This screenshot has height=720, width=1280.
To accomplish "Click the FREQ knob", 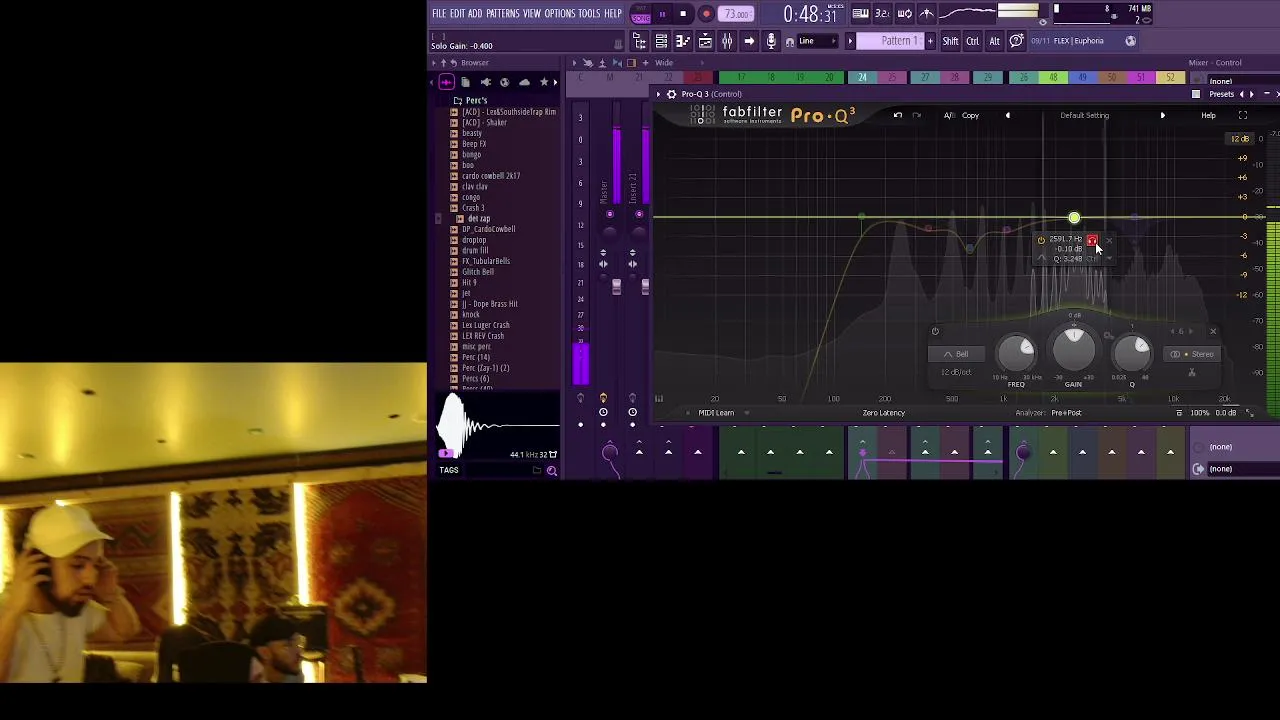I will tap(1016, 351).
